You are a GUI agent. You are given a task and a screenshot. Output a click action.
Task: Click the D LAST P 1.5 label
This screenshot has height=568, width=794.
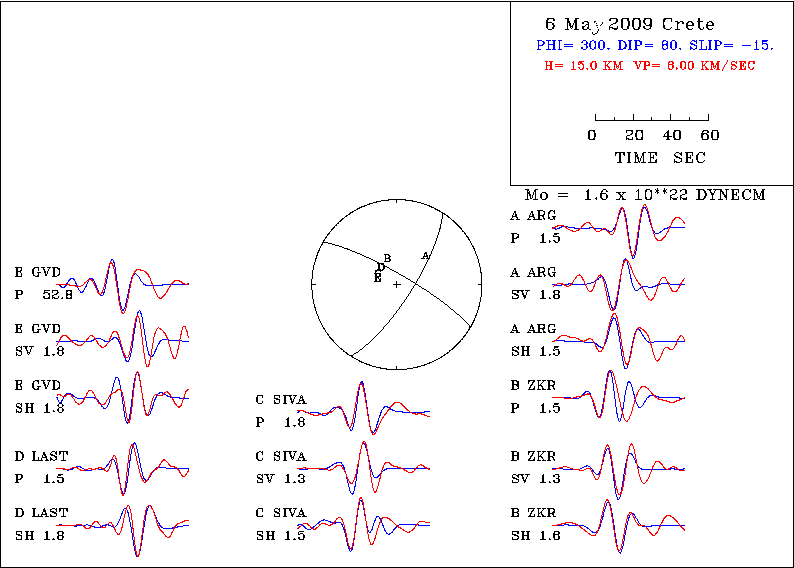click(x=41, y=468)
